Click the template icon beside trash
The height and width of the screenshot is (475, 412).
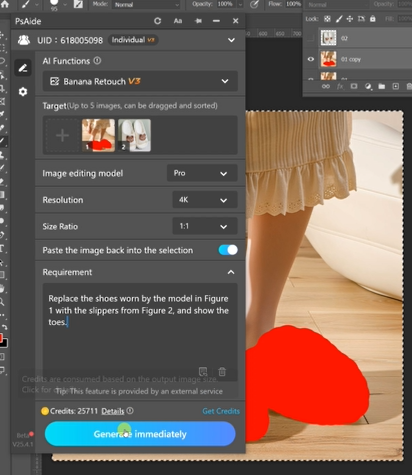(x=203, y=371)
